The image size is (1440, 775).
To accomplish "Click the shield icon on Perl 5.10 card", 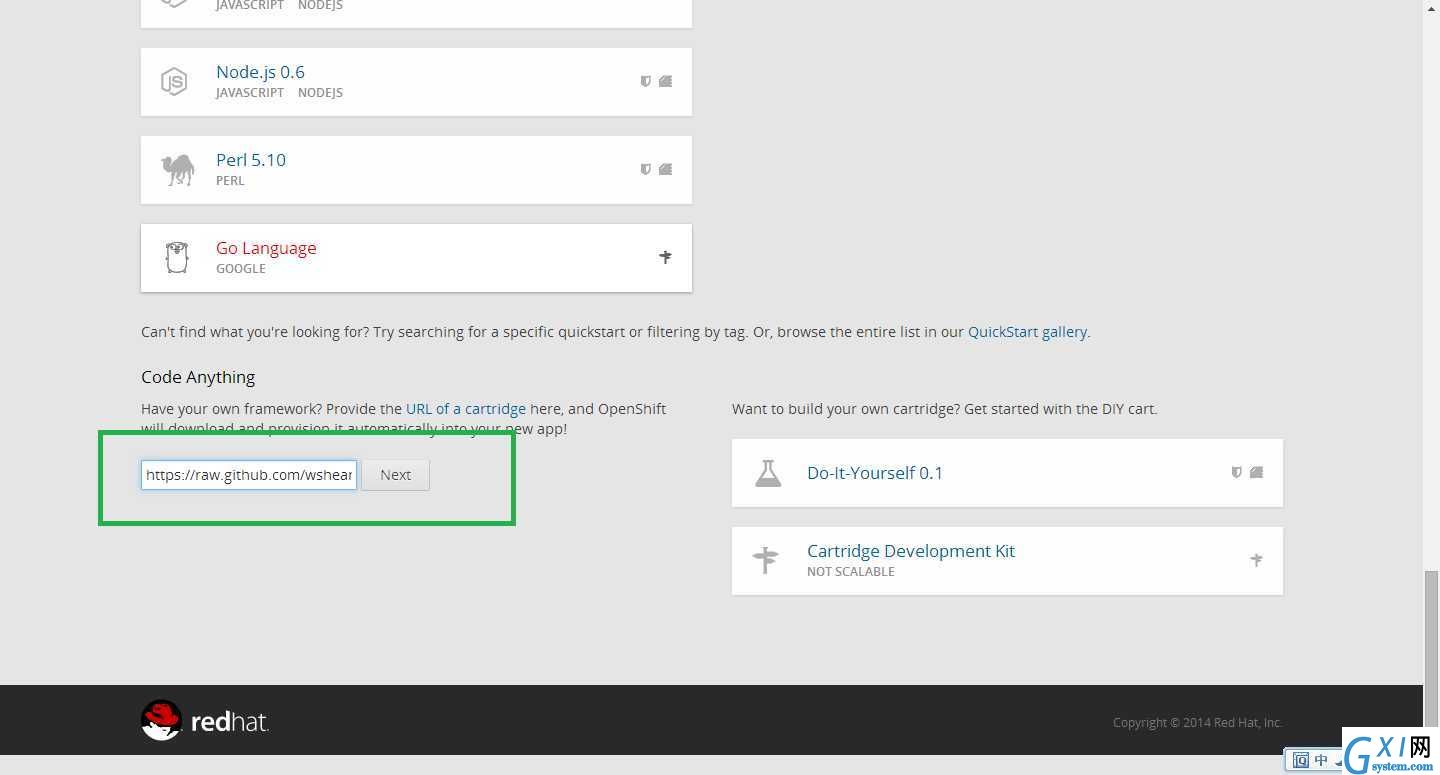I will [646, 169].
